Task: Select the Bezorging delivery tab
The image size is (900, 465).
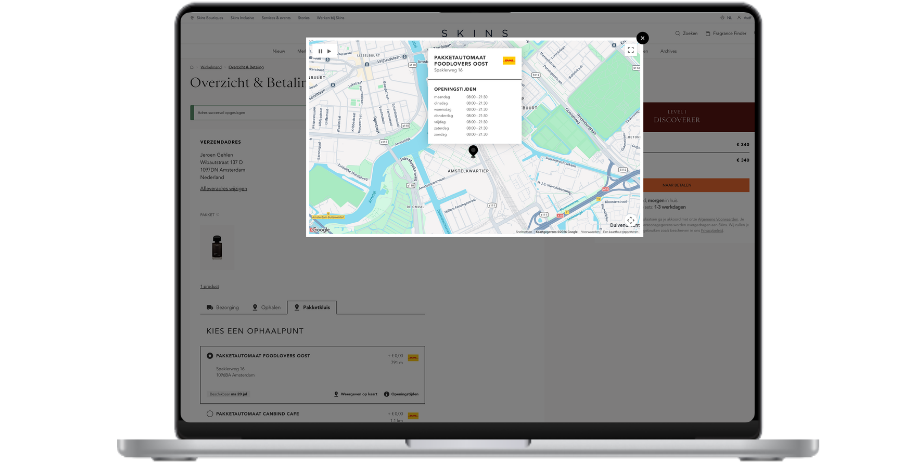Action: (x=223, y=308)
